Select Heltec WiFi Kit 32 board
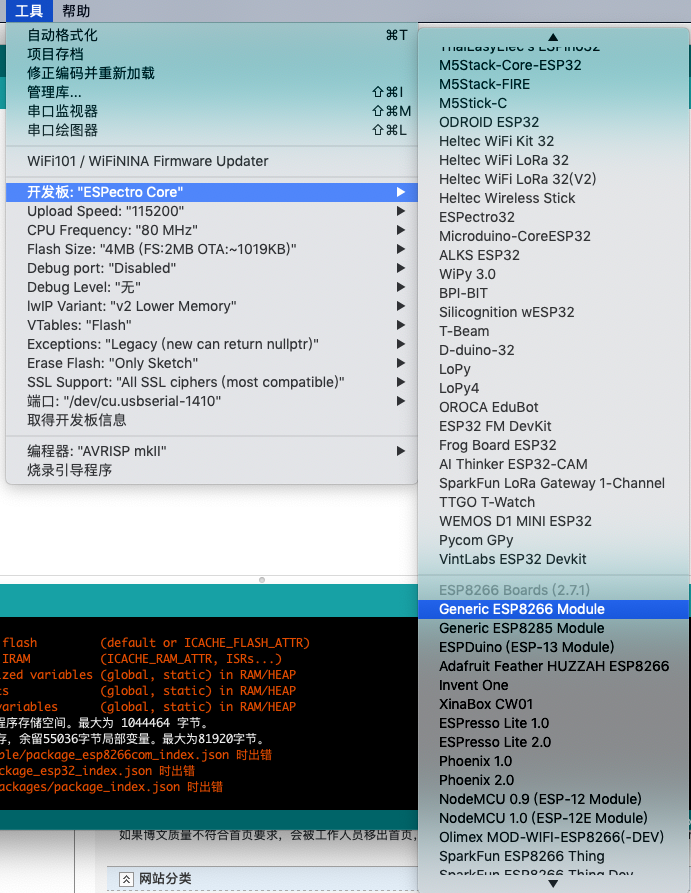 pyautogui.click(x=553, y=141)
